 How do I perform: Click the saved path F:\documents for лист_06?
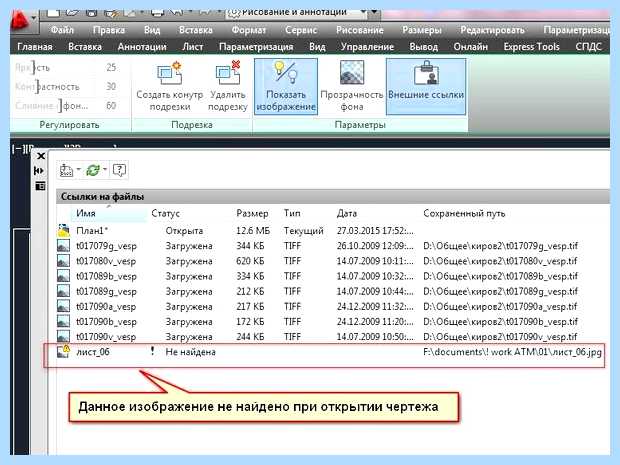click(512, 352)
